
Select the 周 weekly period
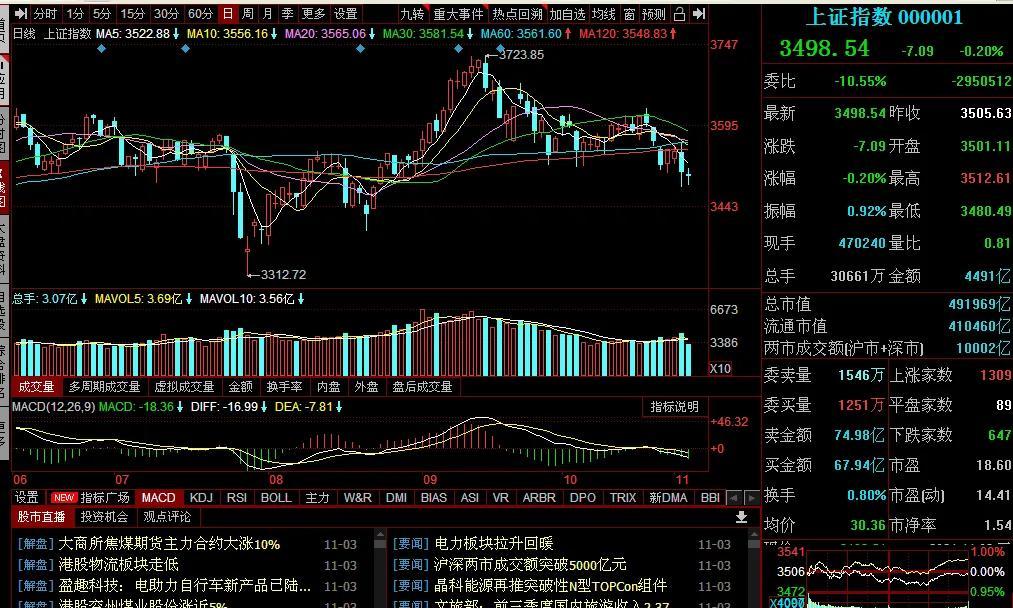coord(247,14)
